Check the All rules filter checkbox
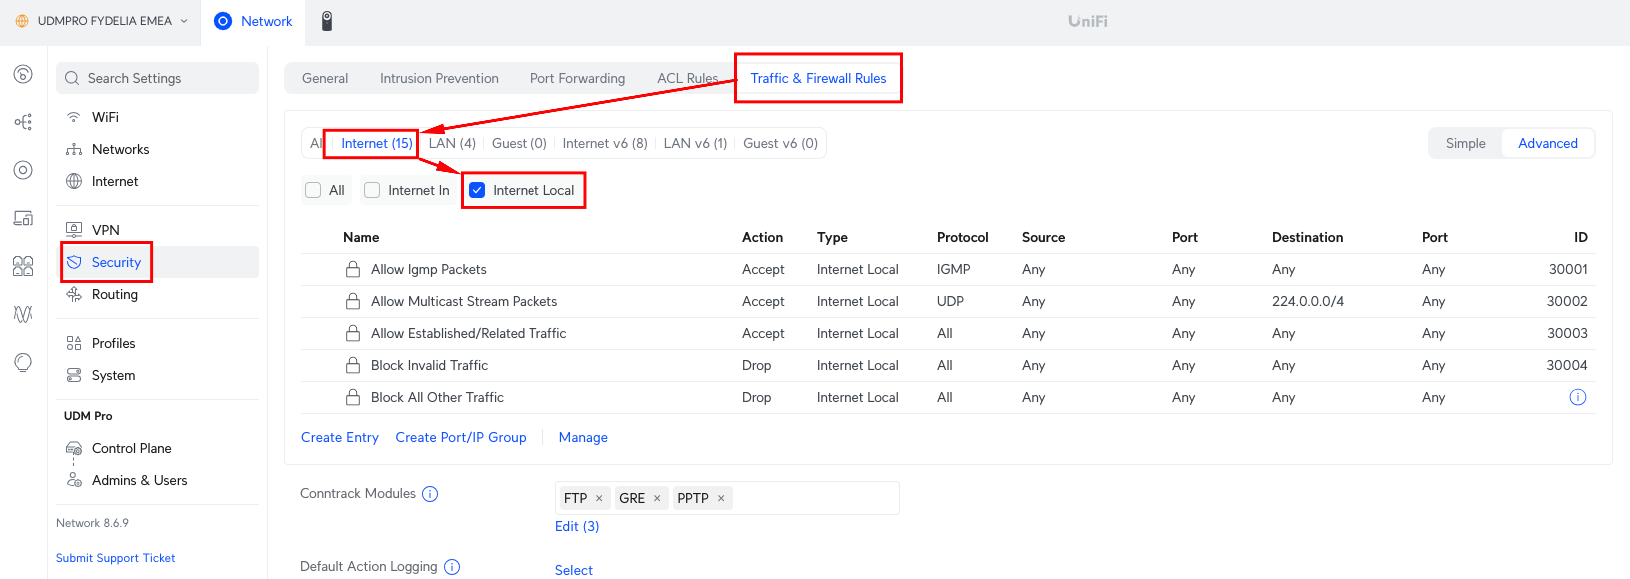This screenshot has width=1630, height=579. (313, 190)
